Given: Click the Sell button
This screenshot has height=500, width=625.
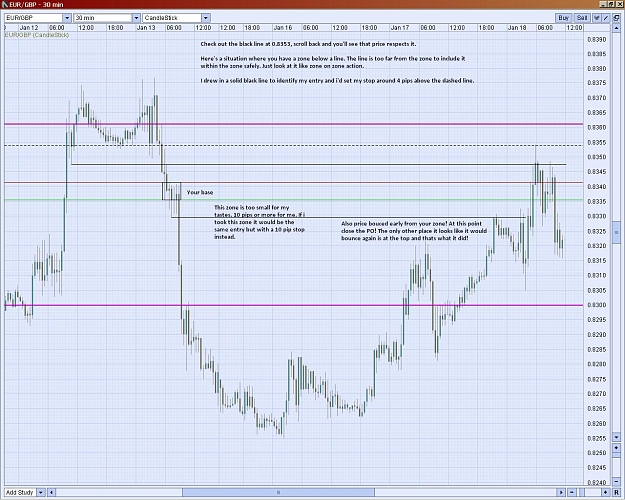Looking at the screenshot, I should click(582, 18).
